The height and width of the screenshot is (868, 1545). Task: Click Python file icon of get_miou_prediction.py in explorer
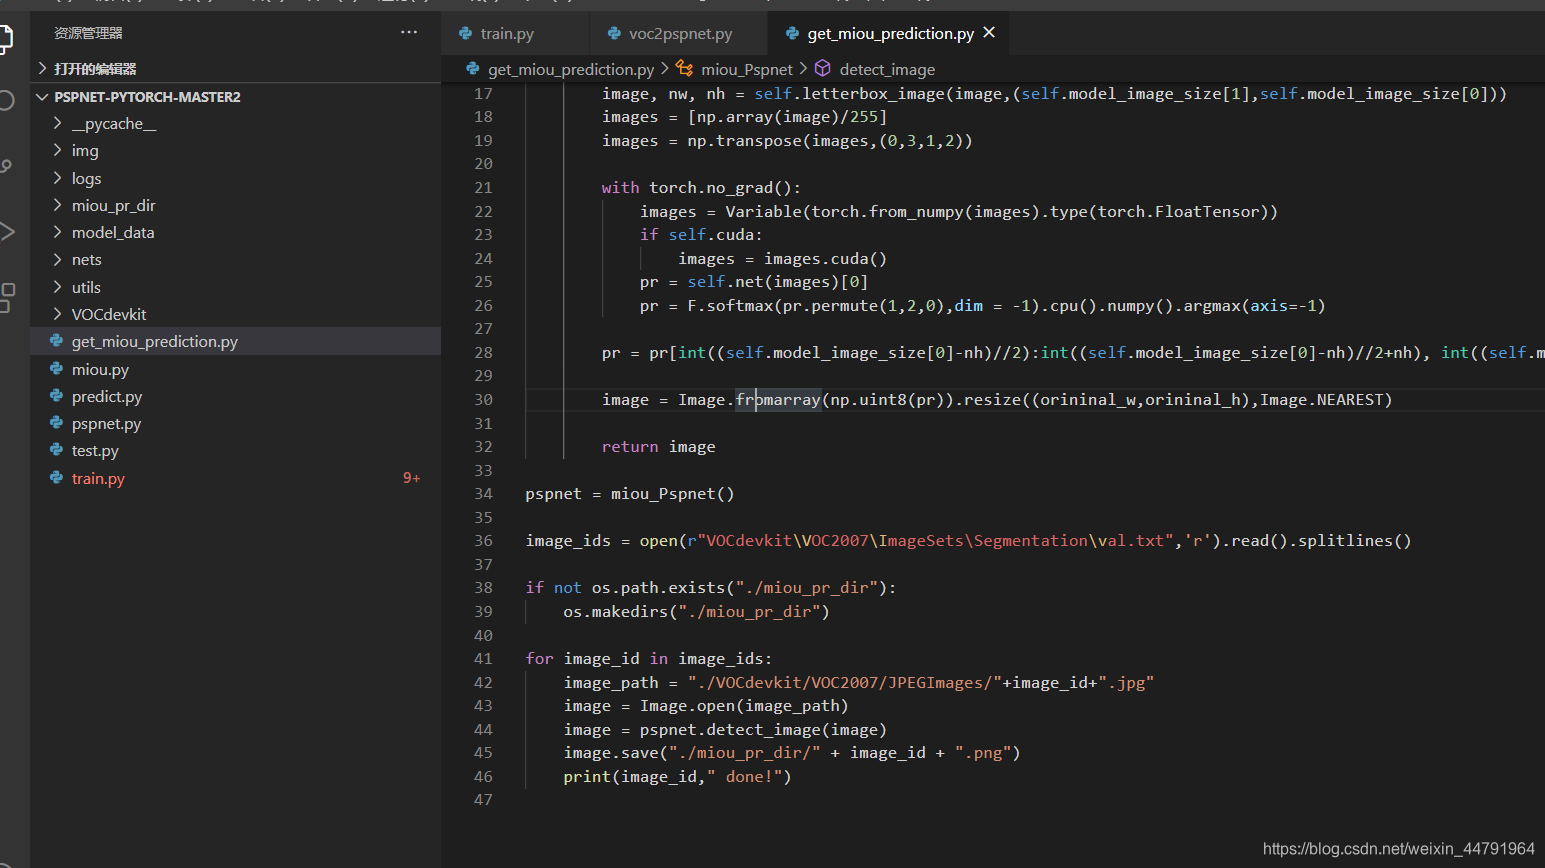57,341
